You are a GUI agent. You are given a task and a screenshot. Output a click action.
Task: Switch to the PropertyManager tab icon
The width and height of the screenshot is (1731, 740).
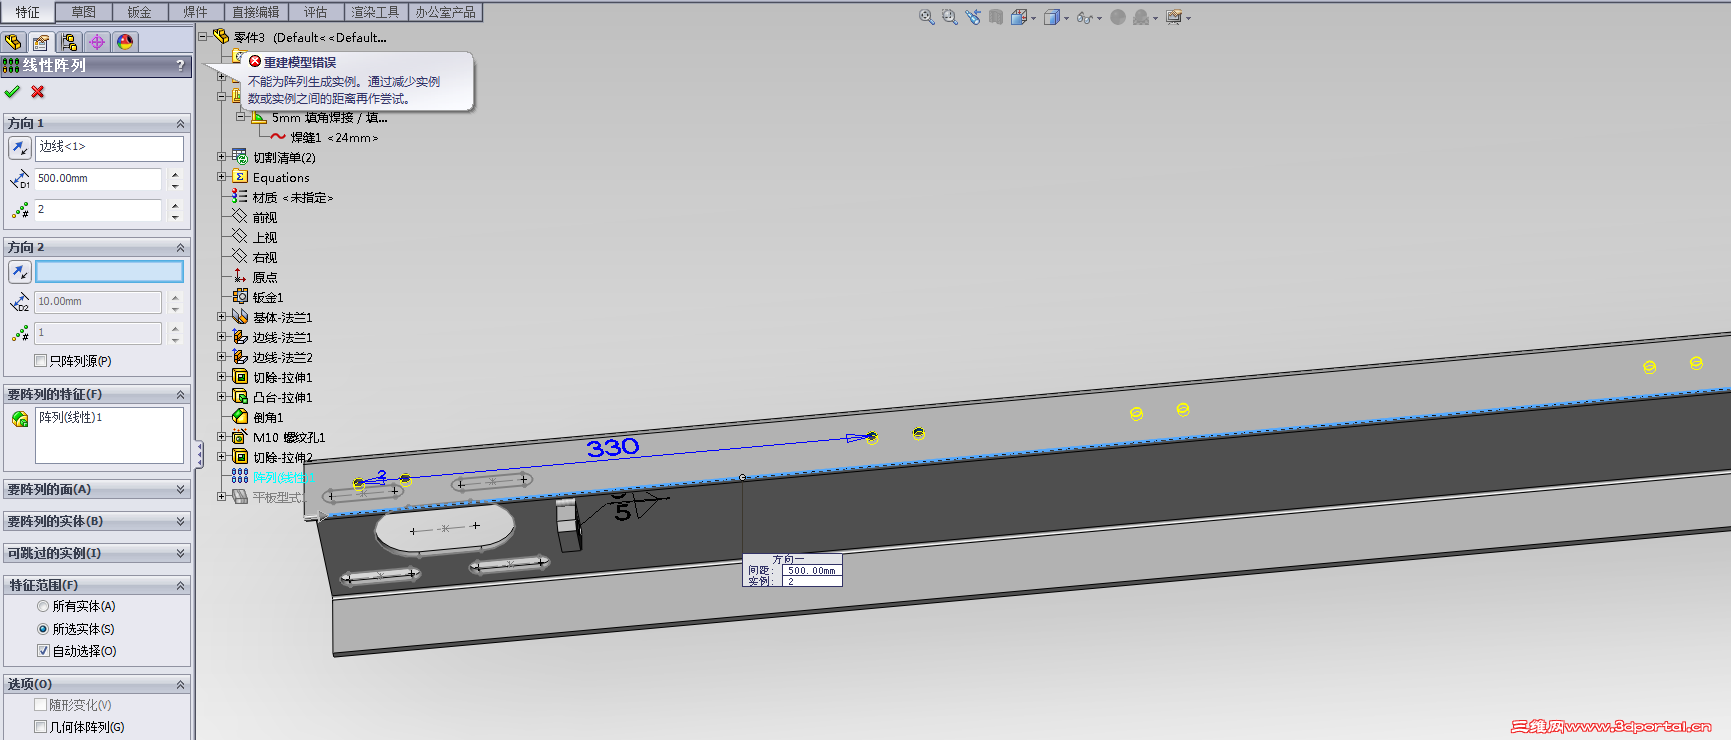41,42
